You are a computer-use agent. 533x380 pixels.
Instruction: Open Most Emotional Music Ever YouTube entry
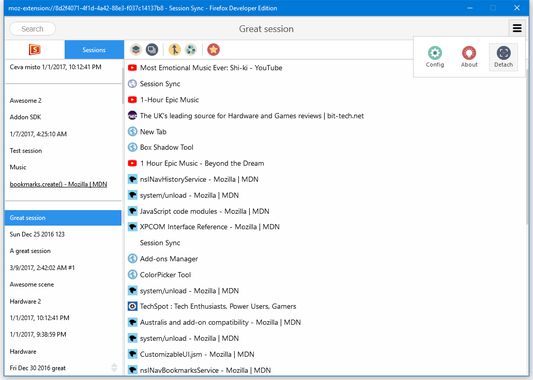point(211,68)
